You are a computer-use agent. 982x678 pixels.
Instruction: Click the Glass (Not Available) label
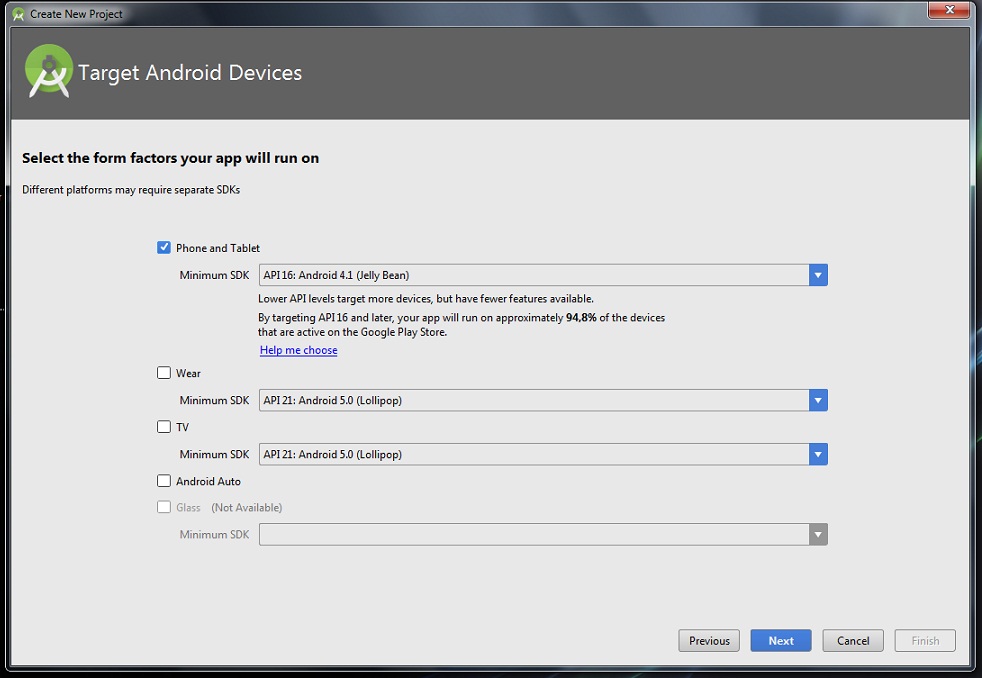pos(229,507)
